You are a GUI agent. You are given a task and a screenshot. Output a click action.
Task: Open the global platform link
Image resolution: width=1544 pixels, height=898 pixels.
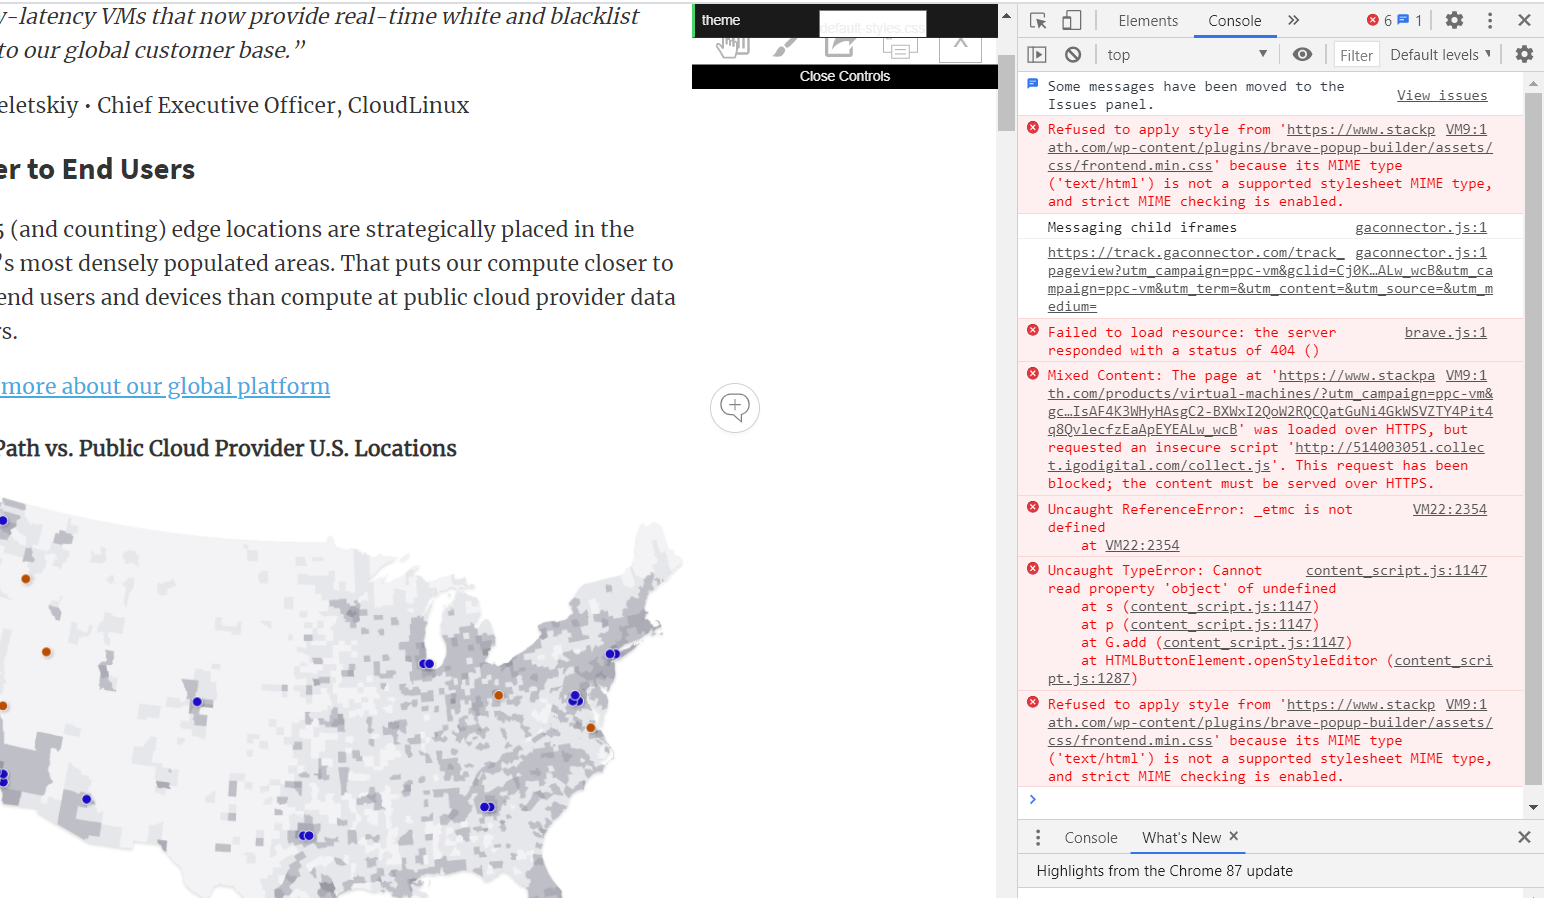point(165,386)
